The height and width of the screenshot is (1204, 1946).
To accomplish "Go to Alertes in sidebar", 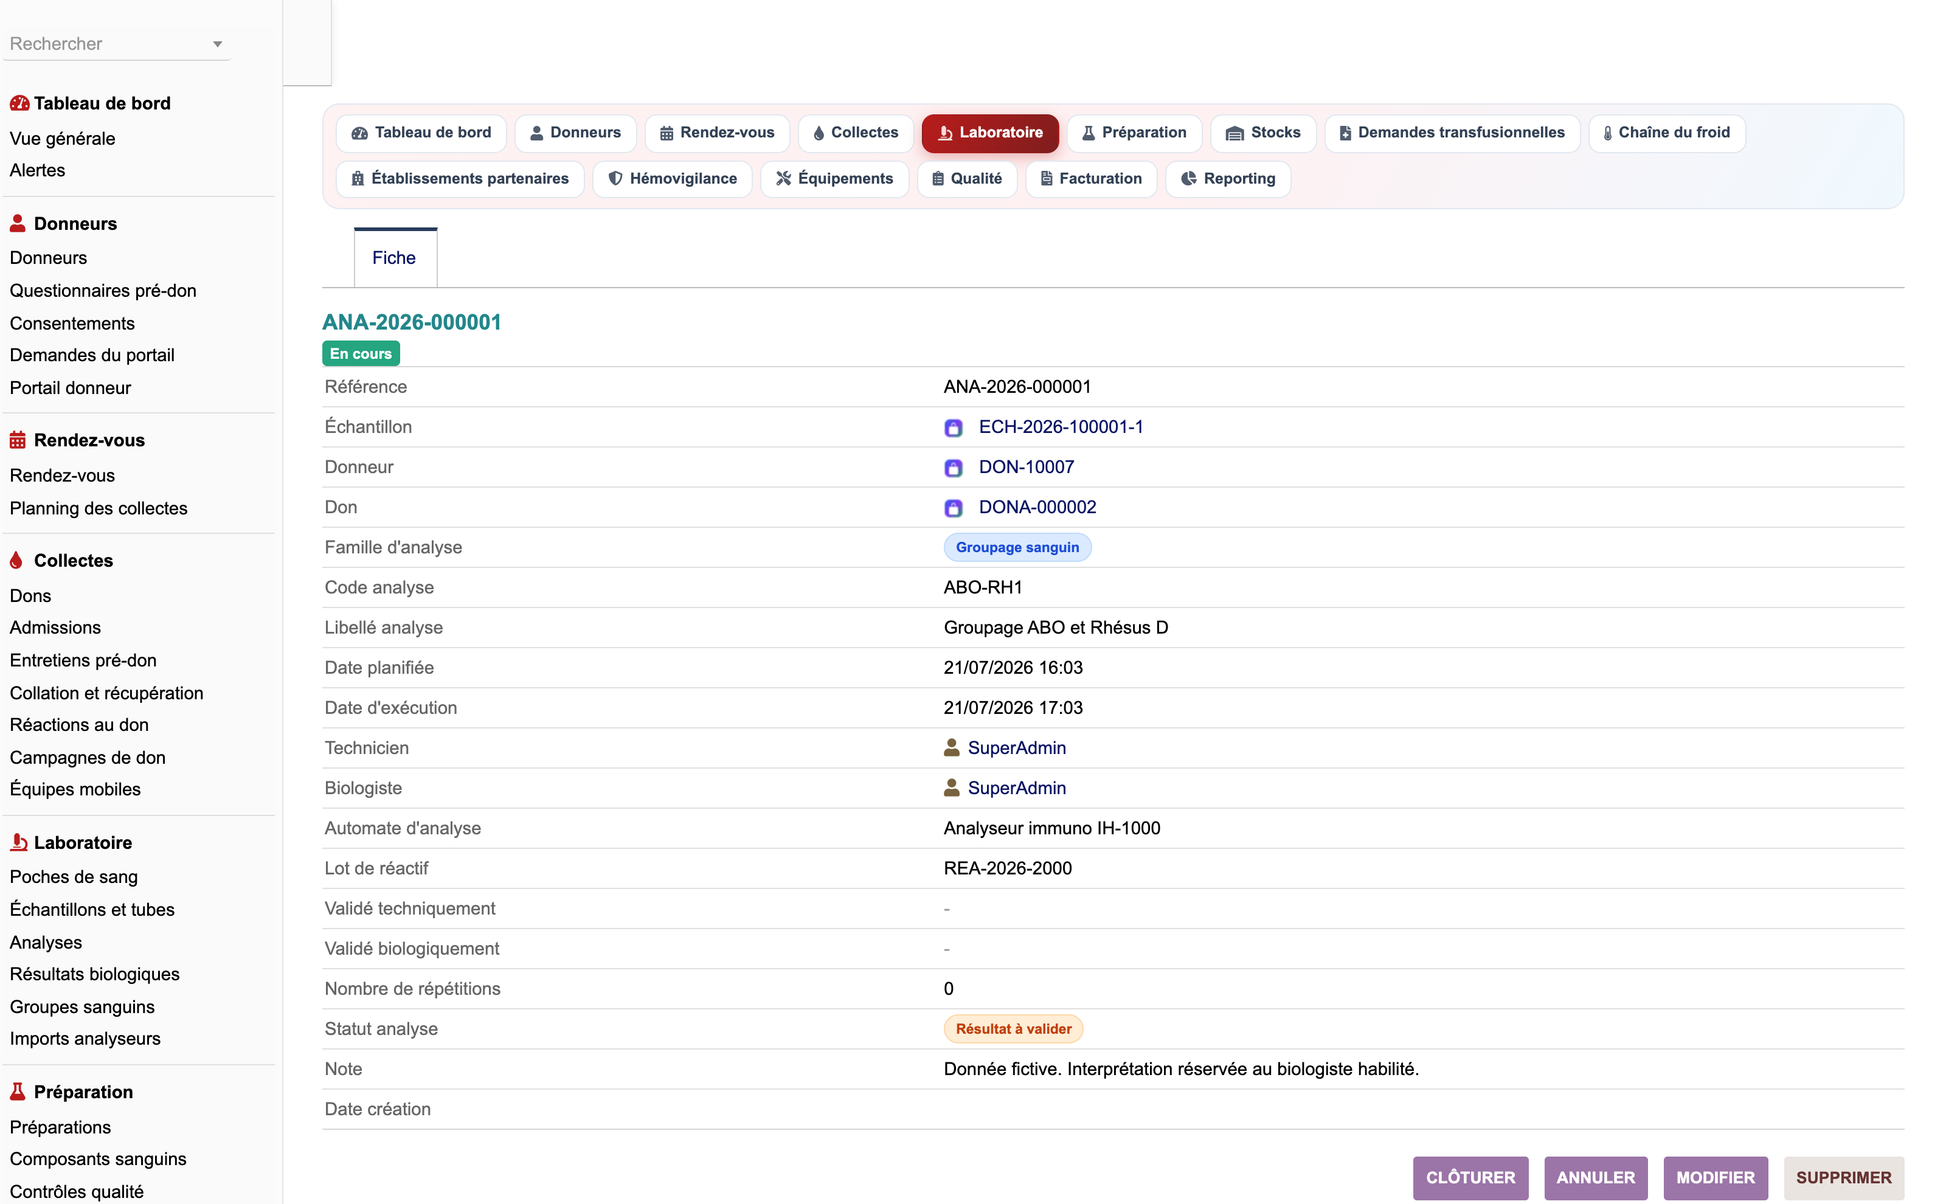I will pos(37,171).
